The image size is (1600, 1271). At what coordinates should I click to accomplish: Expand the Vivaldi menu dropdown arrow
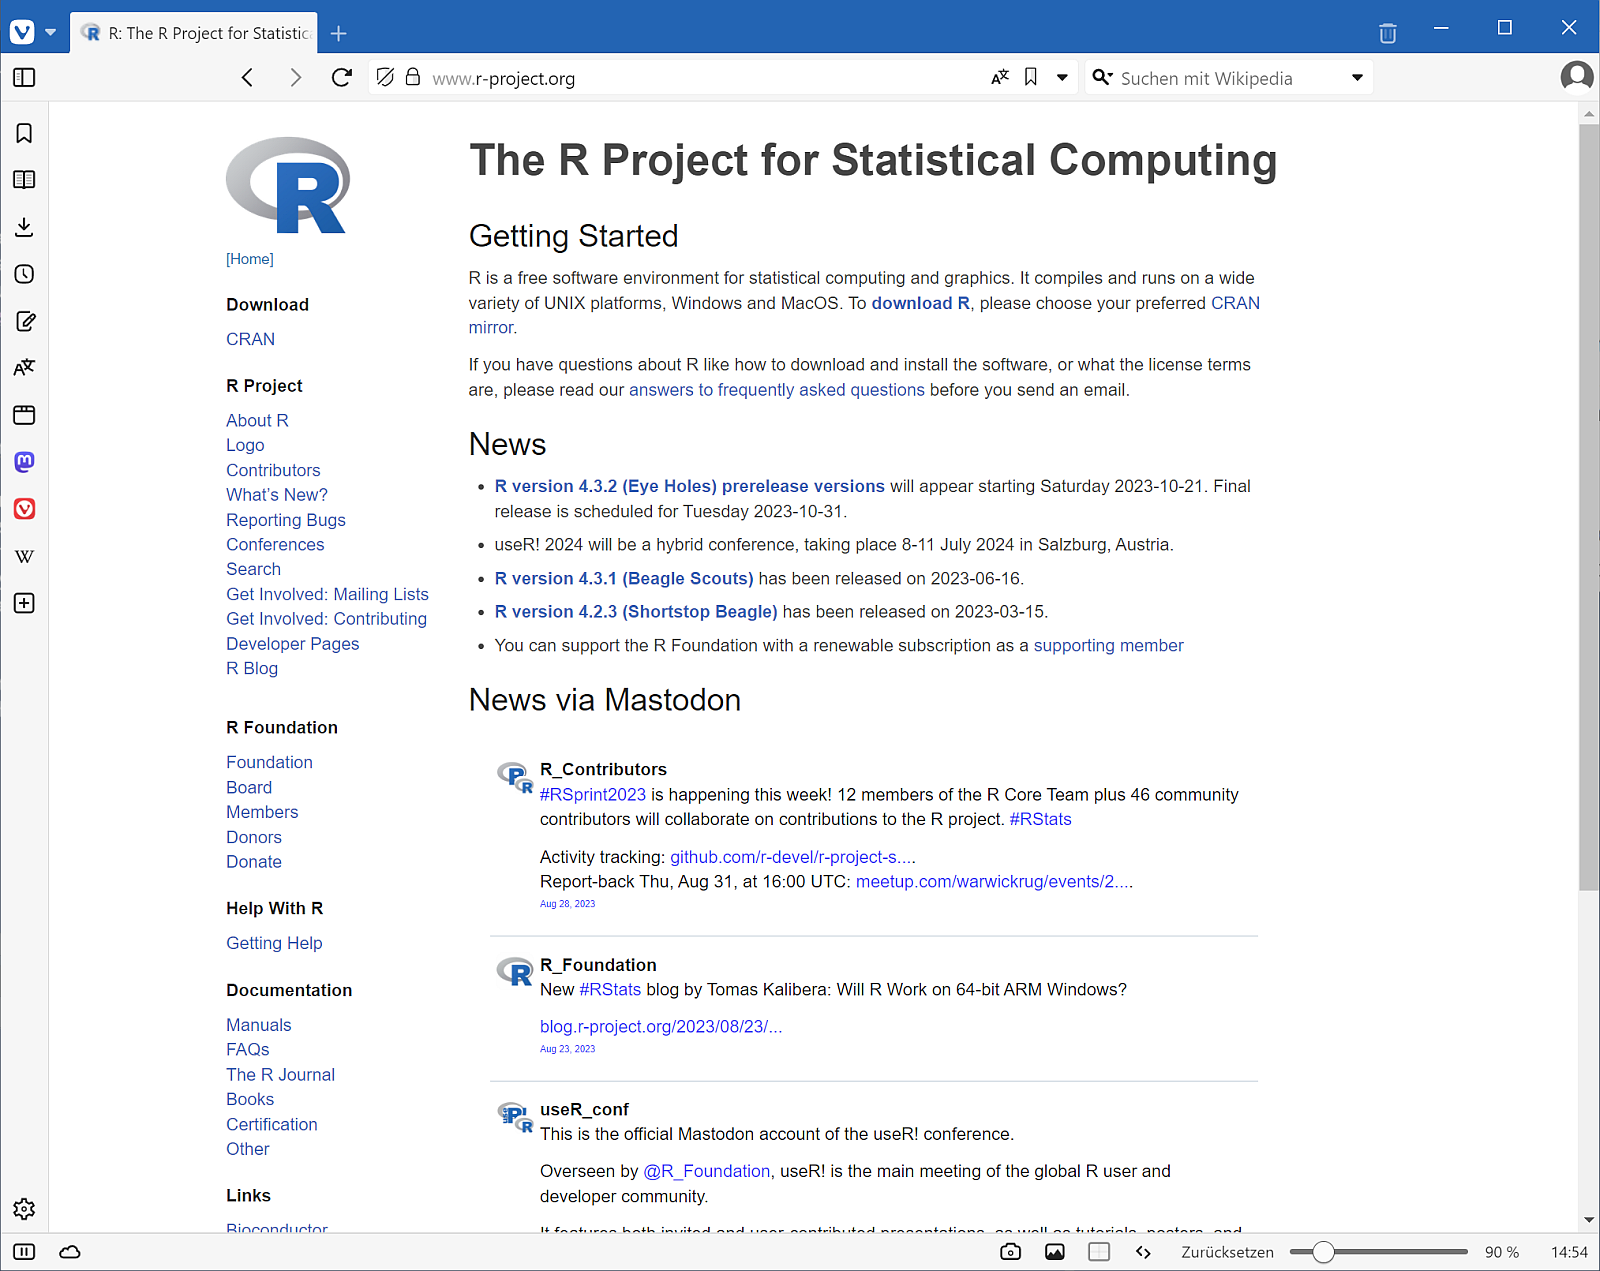click(x=50, y=32)
